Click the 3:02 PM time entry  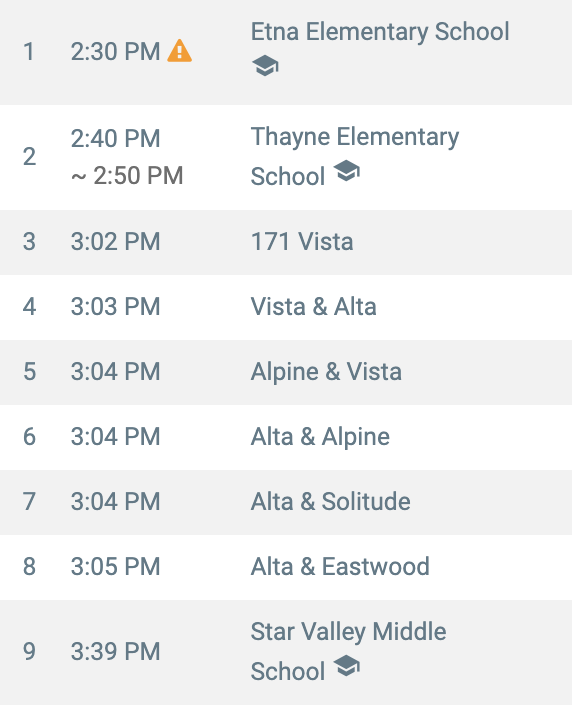coord(115,242)
